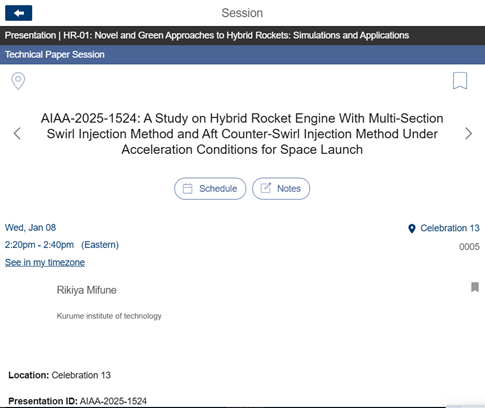This screenshot has width=485, height=408.
Task: Open the Celebration 13 room link
Action: pos(450,228)
